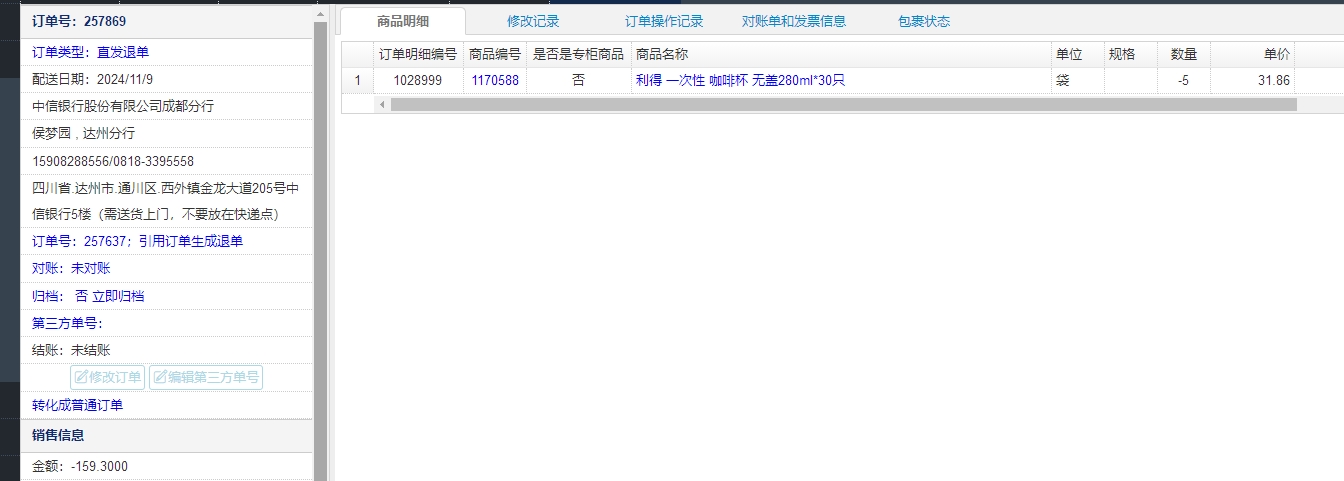1344x481 pixels.
Task: Select the price cell 31.86
Action: pyautogui.click(x=1253, y=80)
